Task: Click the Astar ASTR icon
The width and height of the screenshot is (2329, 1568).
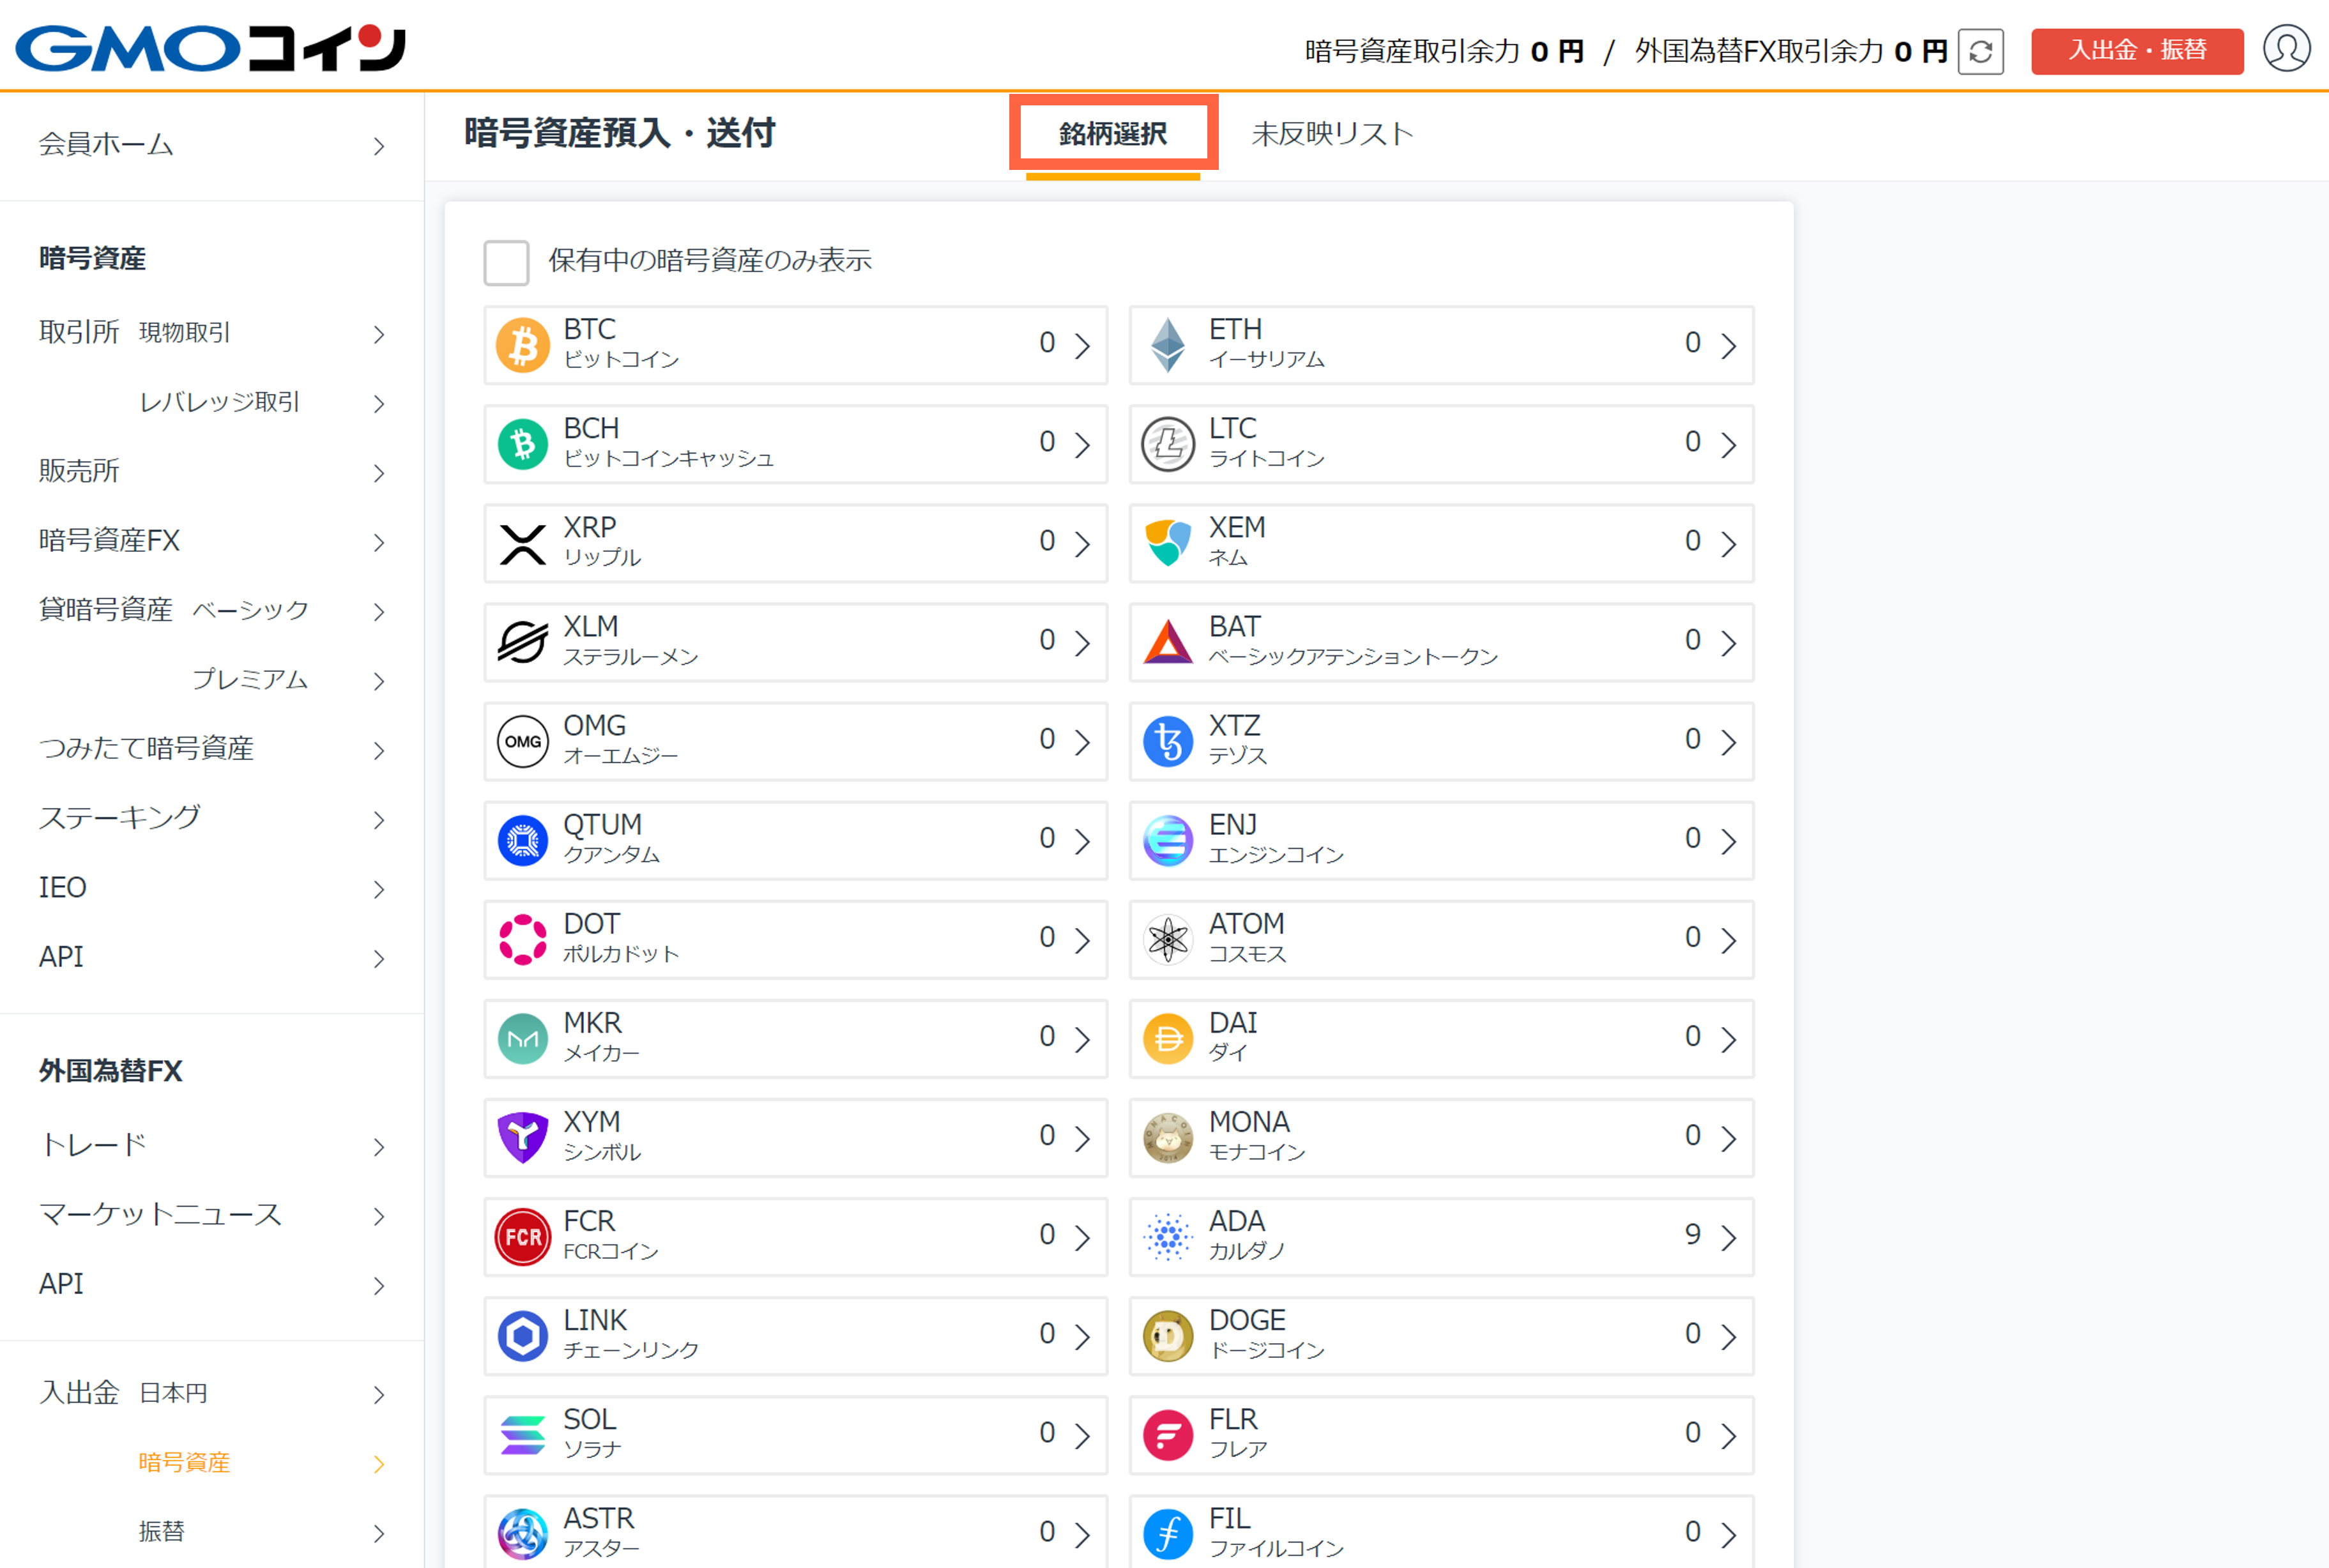Action: (x=522, y=1533)
